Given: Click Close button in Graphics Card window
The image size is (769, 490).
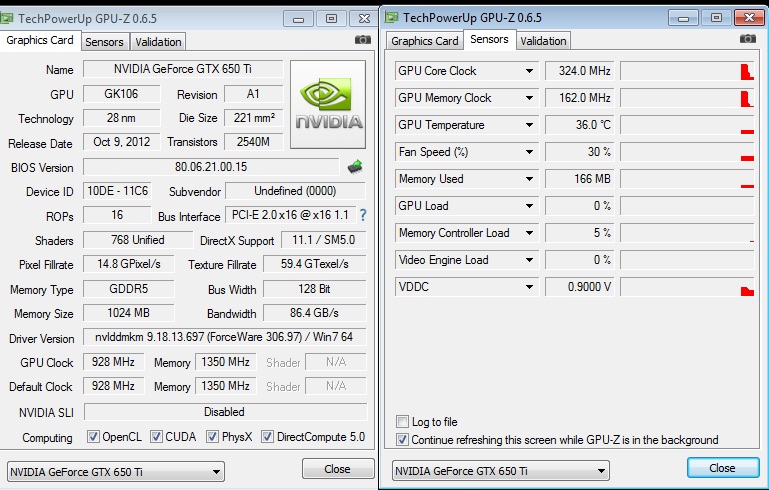Looking at the screenshot, I should pyautogui.click(x=337, y=469).
